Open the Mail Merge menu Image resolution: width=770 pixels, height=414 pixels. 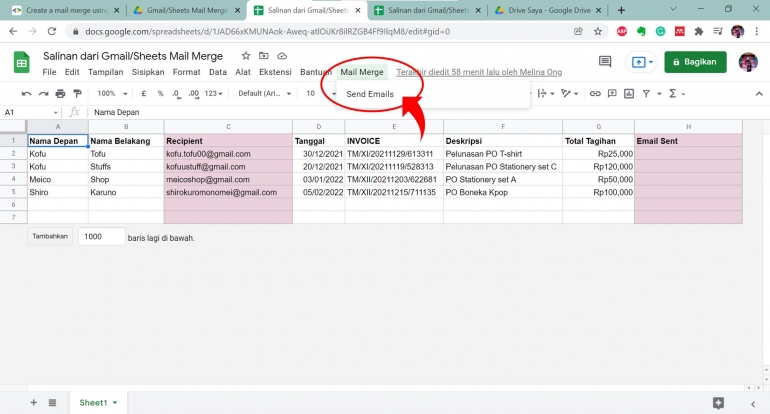point(362,72)
